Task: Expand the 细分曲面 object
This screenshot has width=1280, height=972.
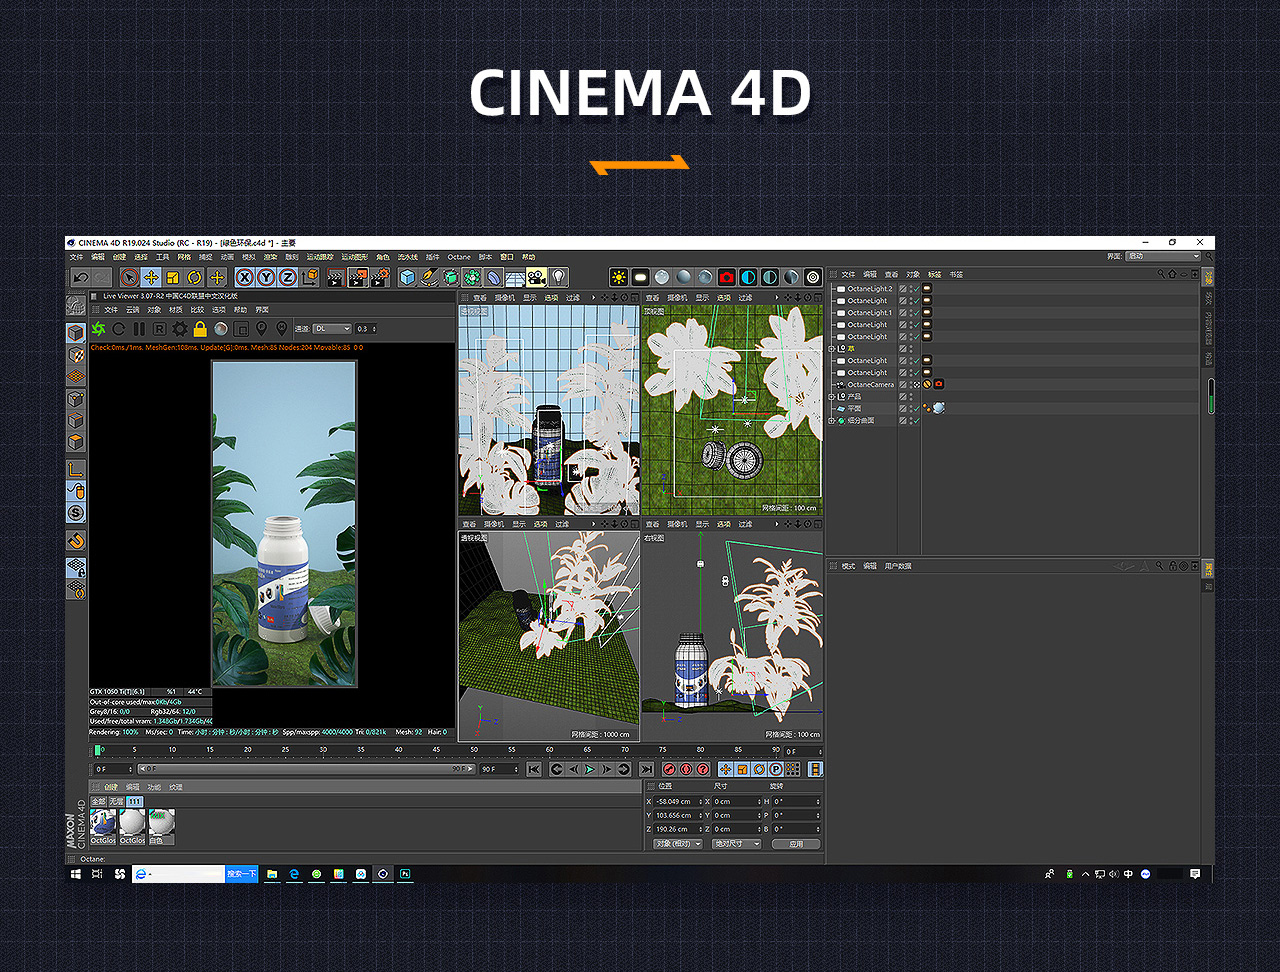Action: (831, 421)
